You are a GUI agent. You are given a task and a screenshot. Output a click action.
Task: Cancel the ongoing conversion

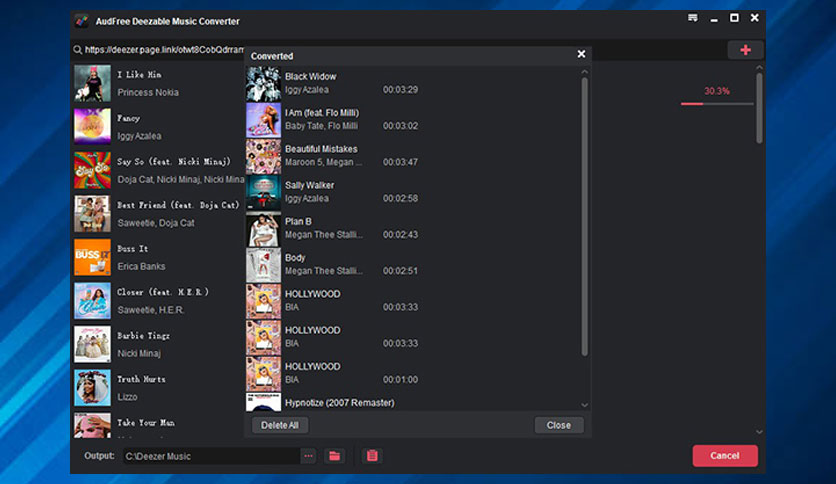click(725, 456)
